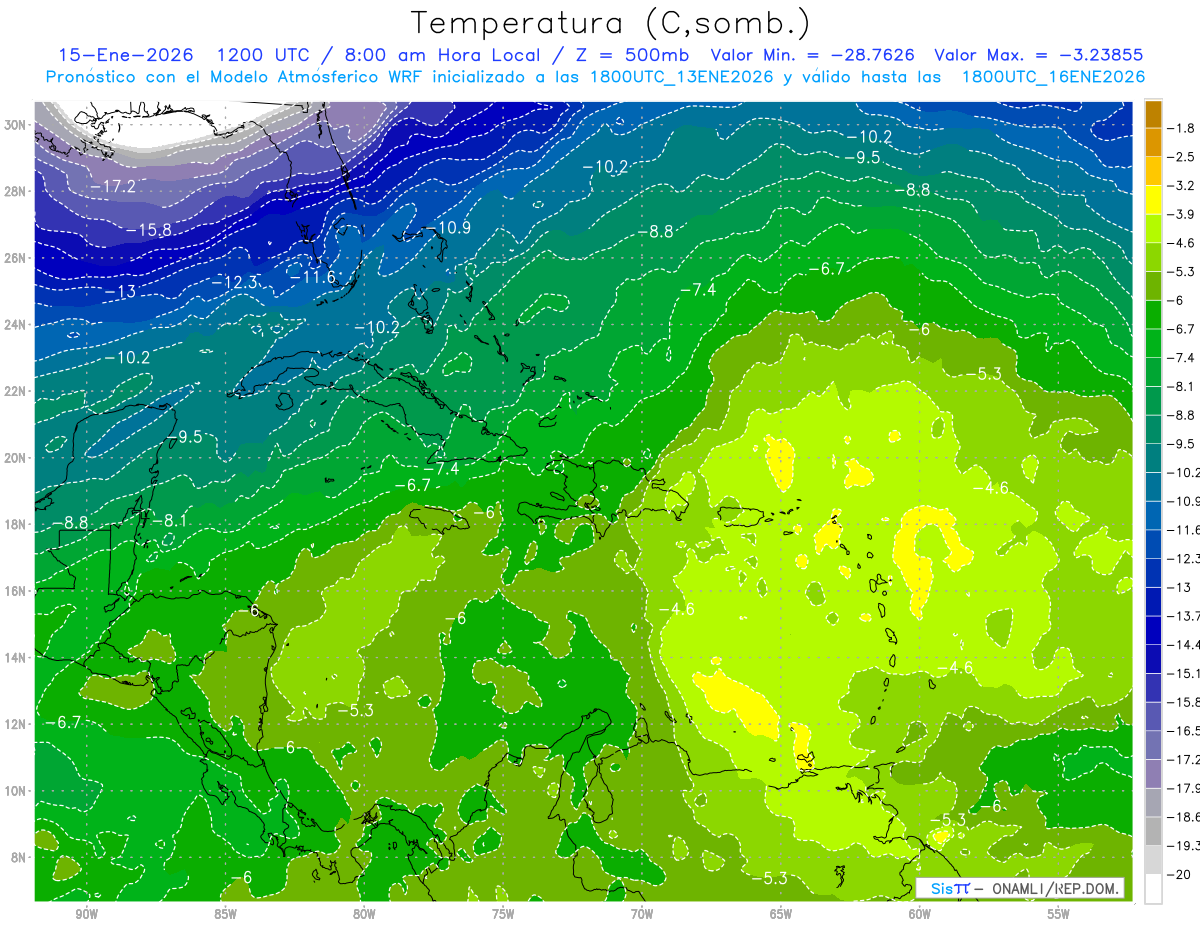Click the yellow colorbar swatch between -3.9 and -3.2
Viewport: 1200px width, 927px height.
[1153, 200]
